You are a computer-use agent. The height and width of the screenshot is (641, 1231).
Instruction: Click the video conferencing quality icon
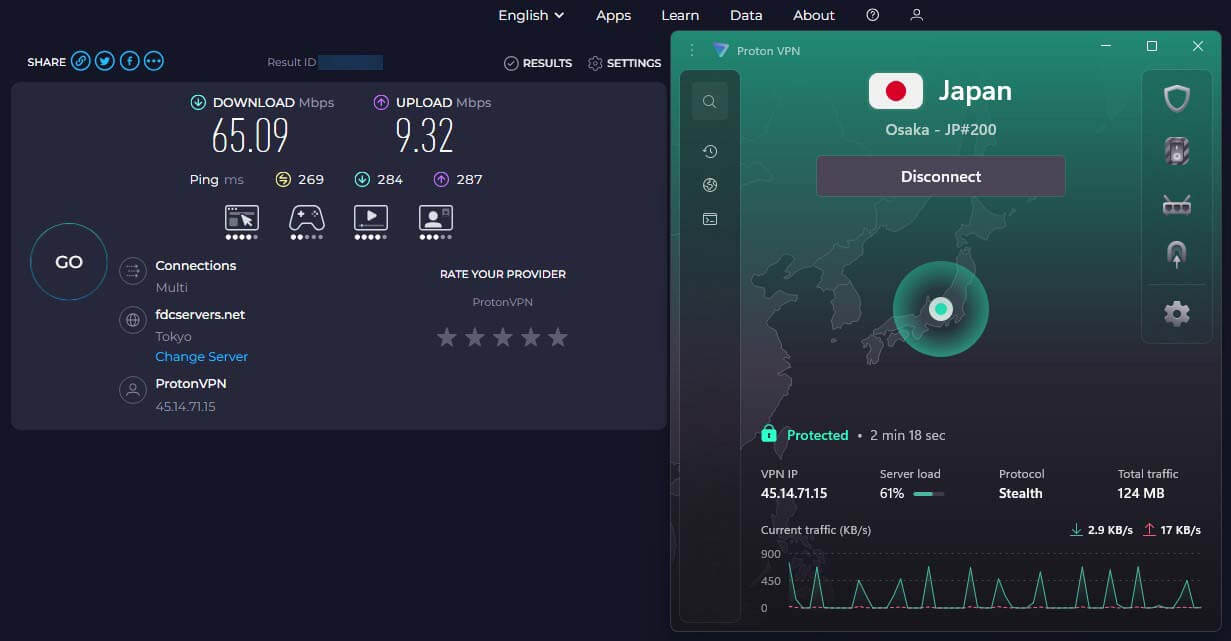coord(435,217)
